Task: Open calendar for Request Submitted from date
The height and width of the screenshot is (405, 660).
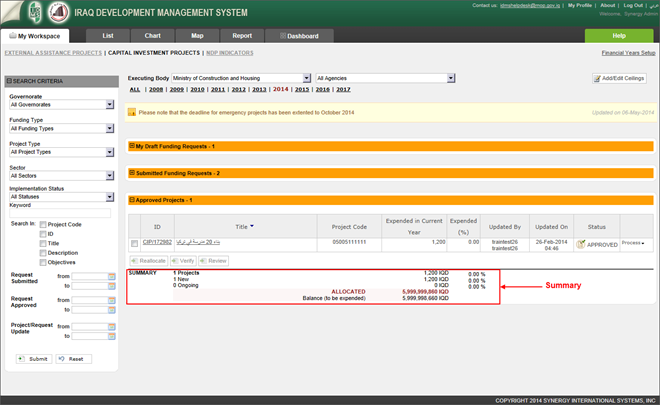Action: (110, 277)
